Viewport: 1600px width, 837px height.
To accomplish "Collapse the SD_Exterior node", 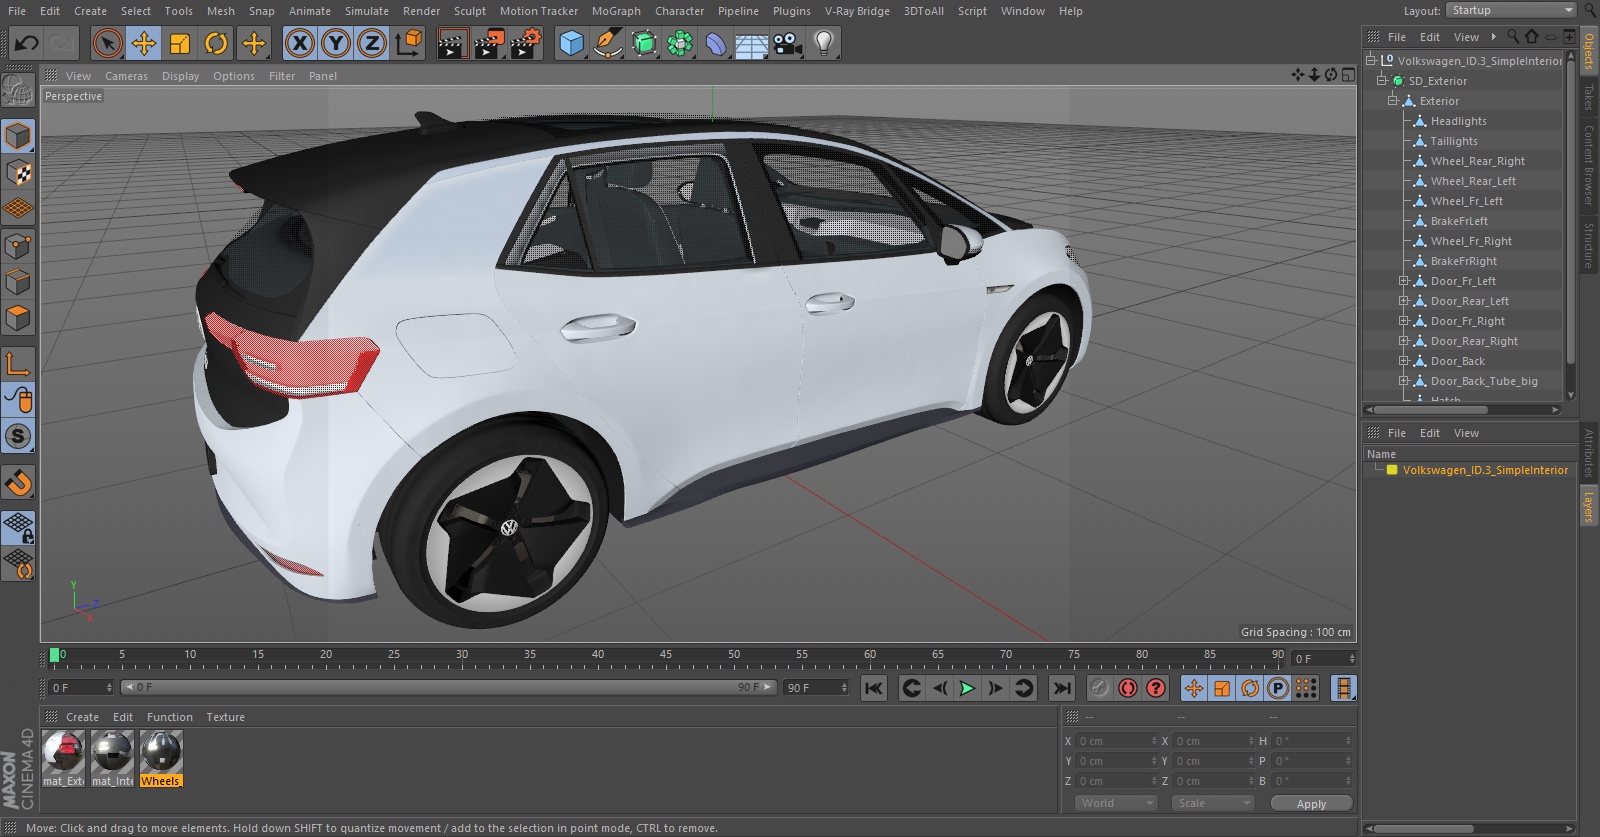I will tap(1381, 81).
